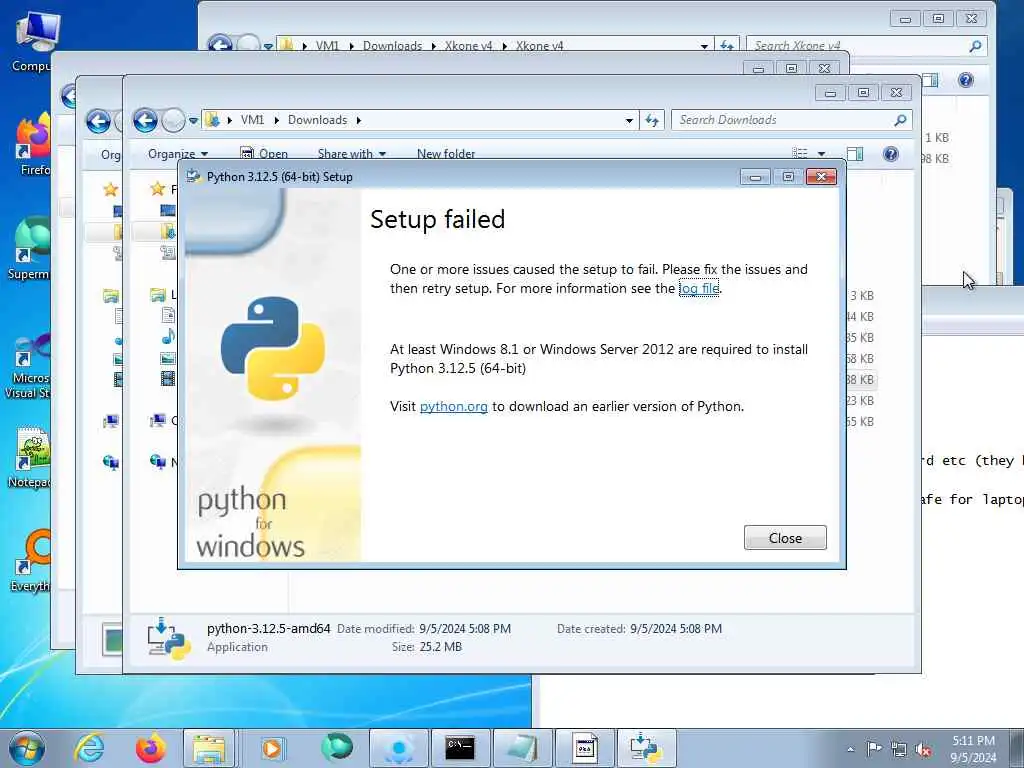Click the Python Setup title bar icon
The height and width of the screenshot is (768, 1024).
pos(193,176)
